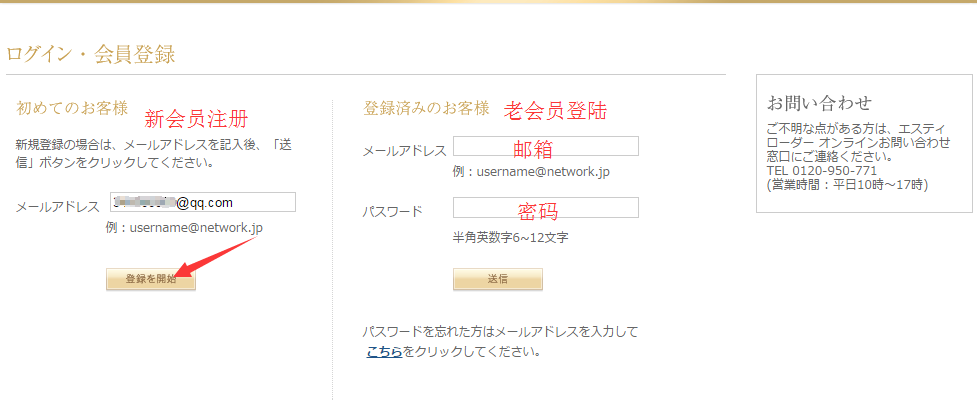The image size is (977, 413).
Task: Focus the registered-customer メールアドレス input box
Action: point(545,146)
